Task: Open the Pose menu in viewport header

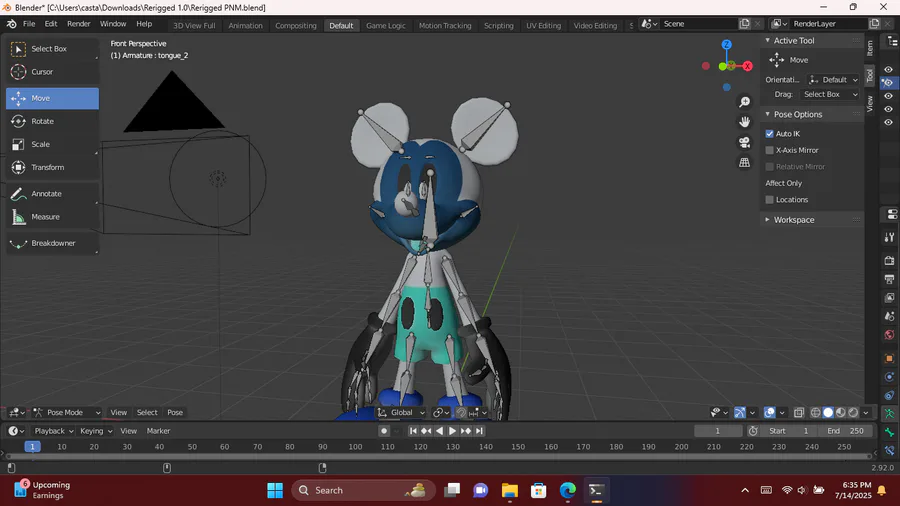Action: pos(175,412)
